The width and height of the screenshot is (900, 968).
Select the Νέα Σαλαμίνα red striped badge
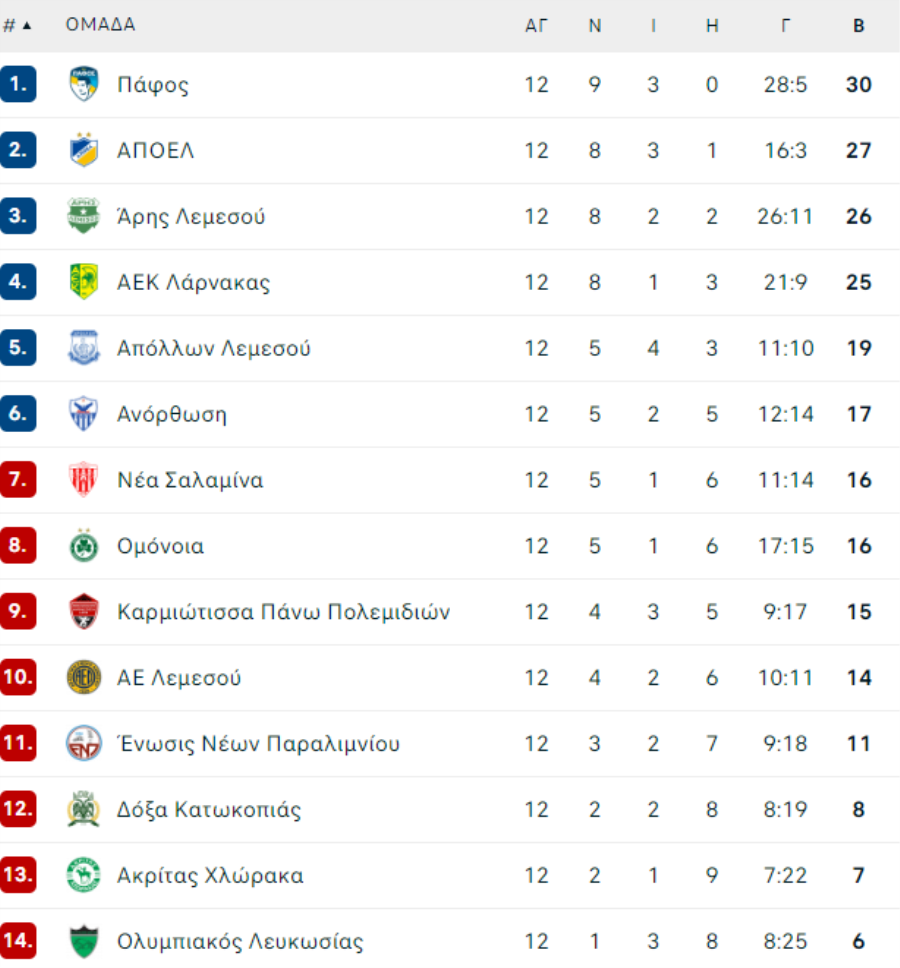(83, 480)
